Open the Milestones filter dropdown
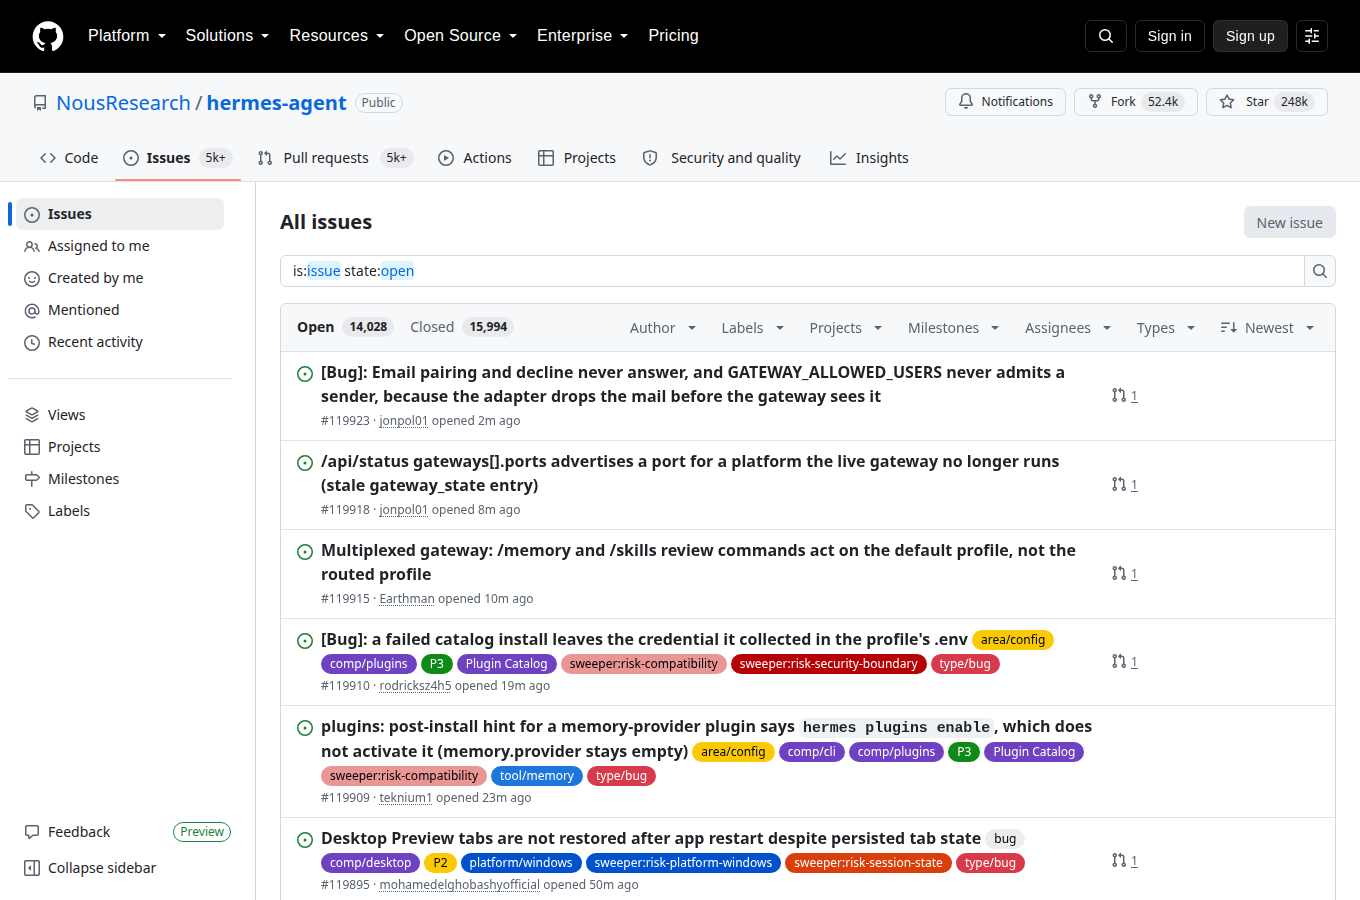Image resolution: width=1360 pixels, height=900 pixels. pos(954,328)
